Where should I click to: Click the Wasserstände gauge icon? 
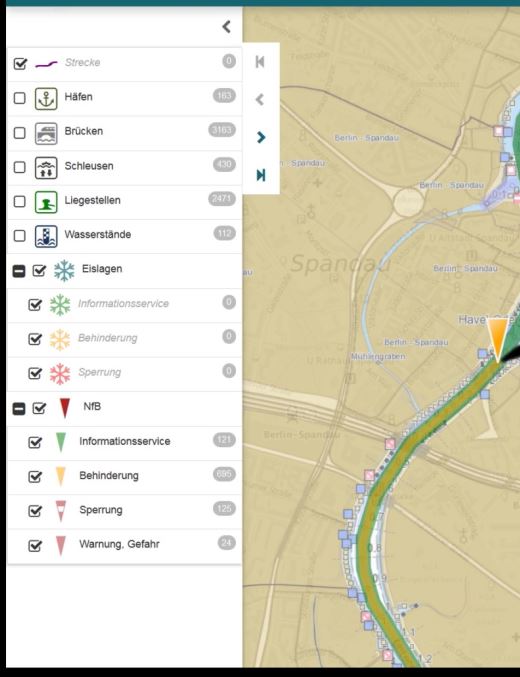[x=46, y=236]
